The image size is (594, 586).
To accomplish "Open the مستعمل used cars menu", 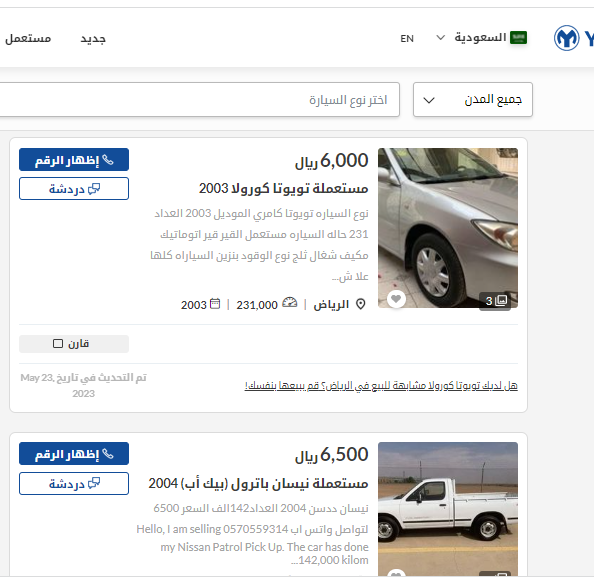I will [28, 39].
